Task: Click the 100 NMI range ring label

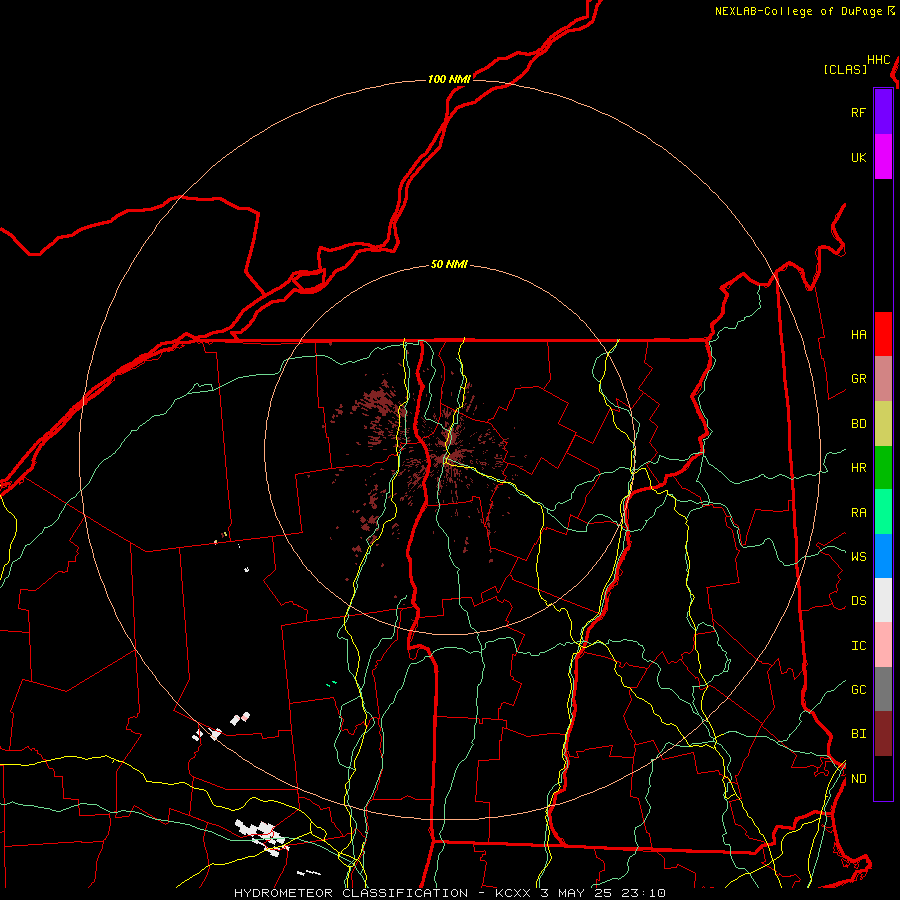Action: tap(449, 79)
